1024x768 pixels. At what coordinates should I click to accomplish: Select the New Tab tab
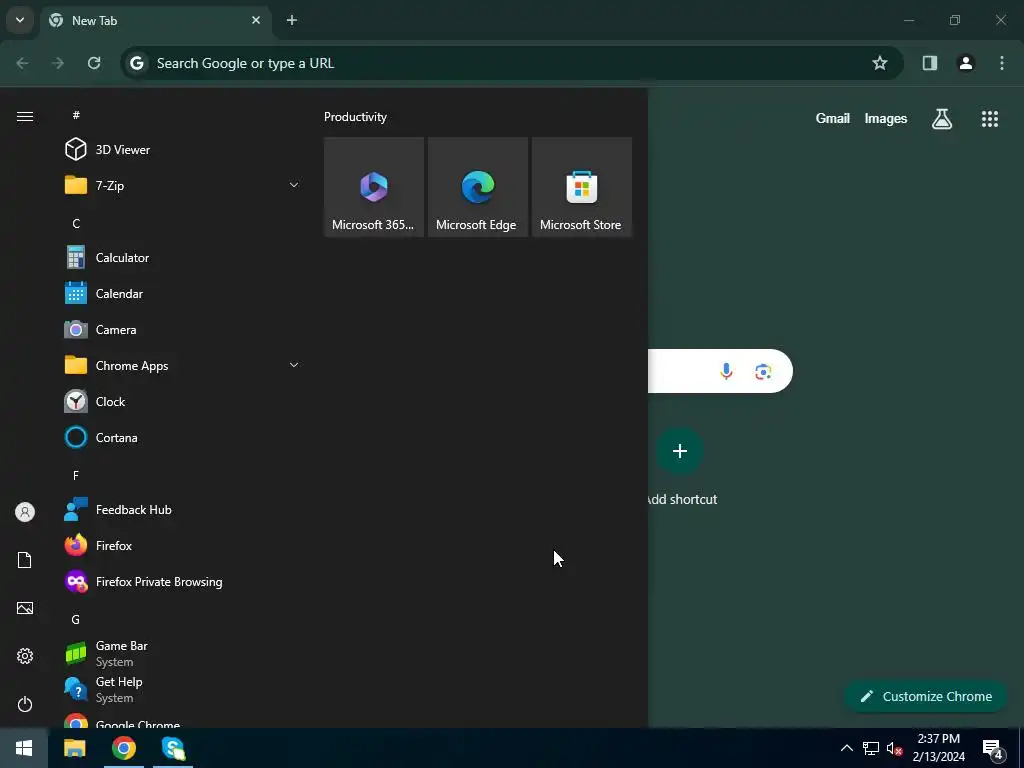pyautogui.click(x=155, y=20)
